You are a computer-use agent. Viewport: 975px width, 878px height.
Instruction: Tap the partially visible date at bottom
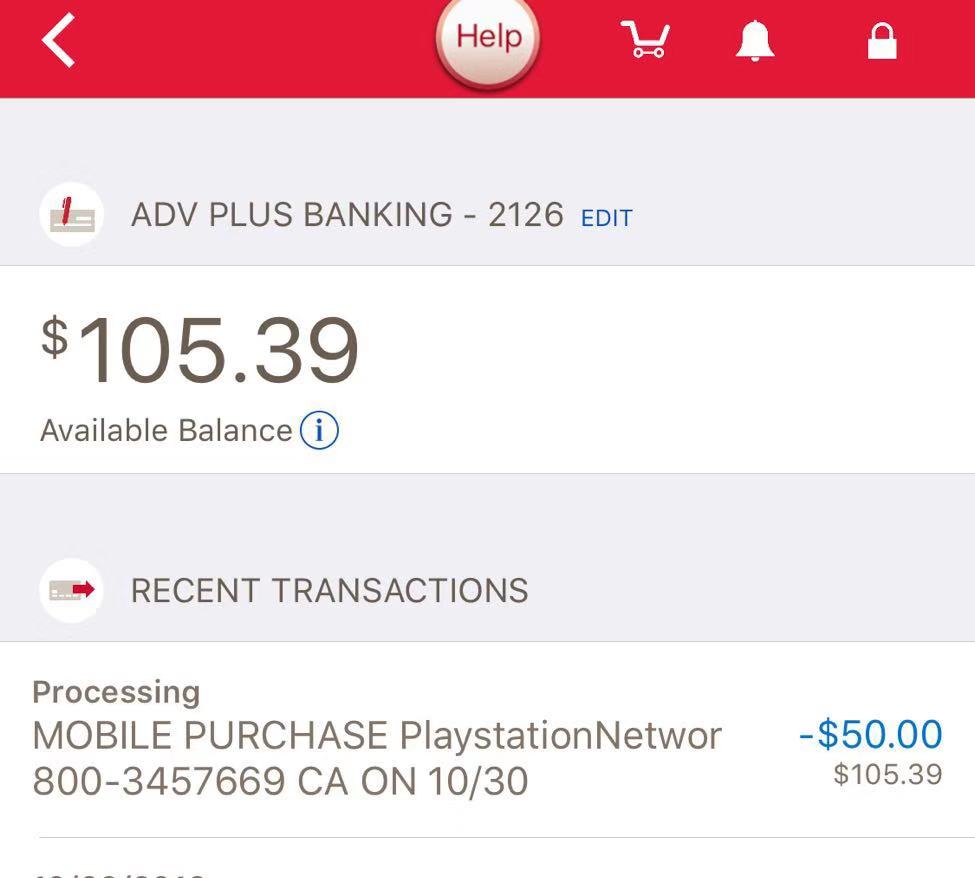tap(119, 874)
